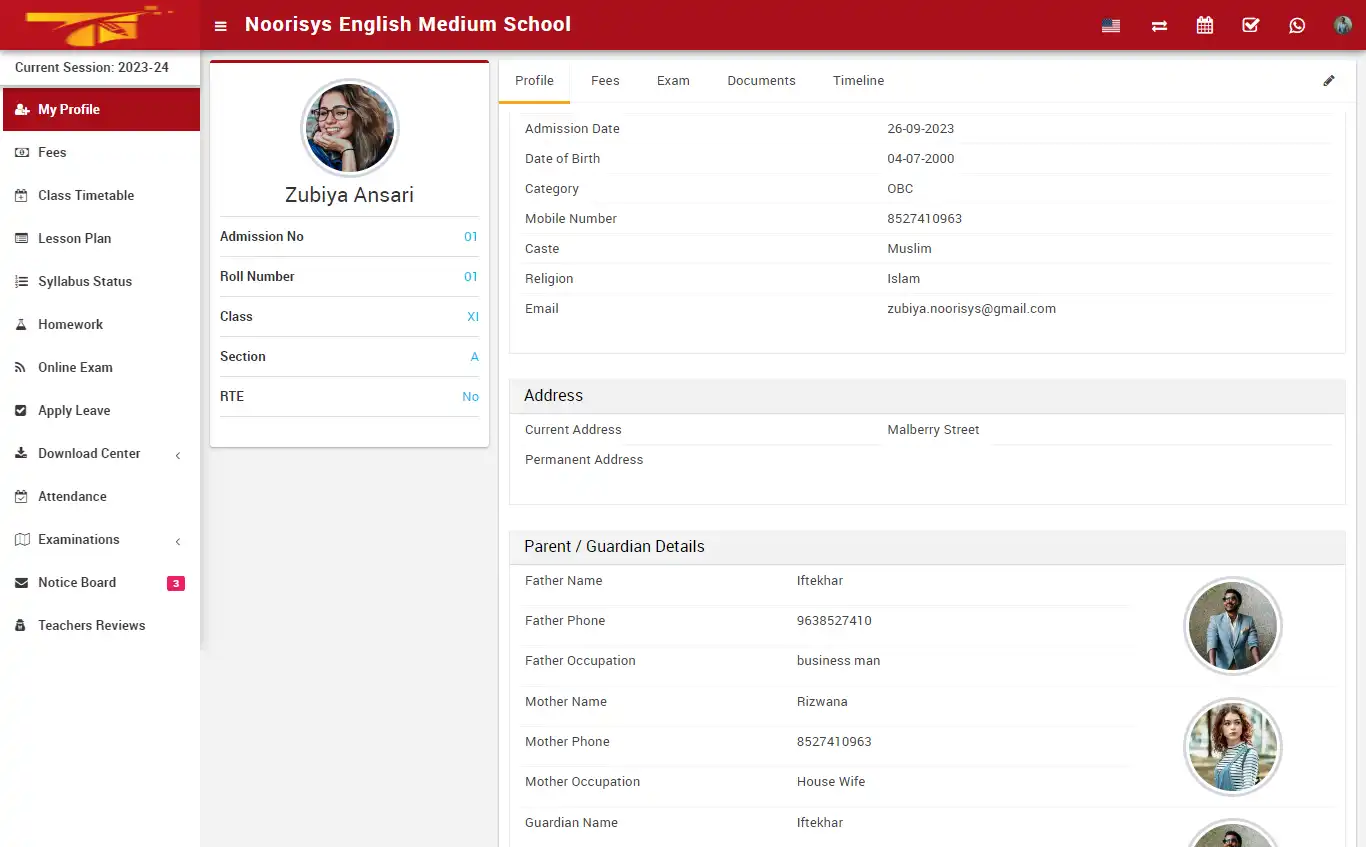Click the hamburger menu next to the school name
The height and width of the screenshot is (847, 1366).
(220, 25)
